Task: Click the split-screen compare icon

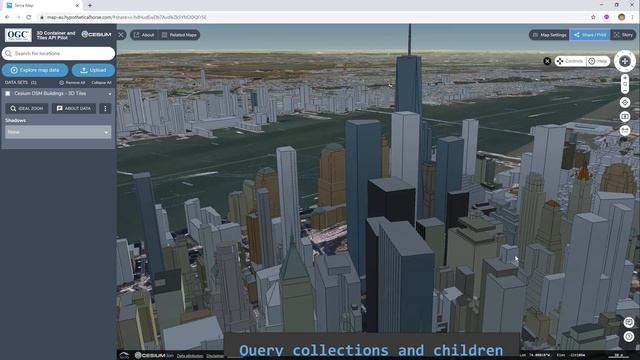Action: tap(625, 117)
